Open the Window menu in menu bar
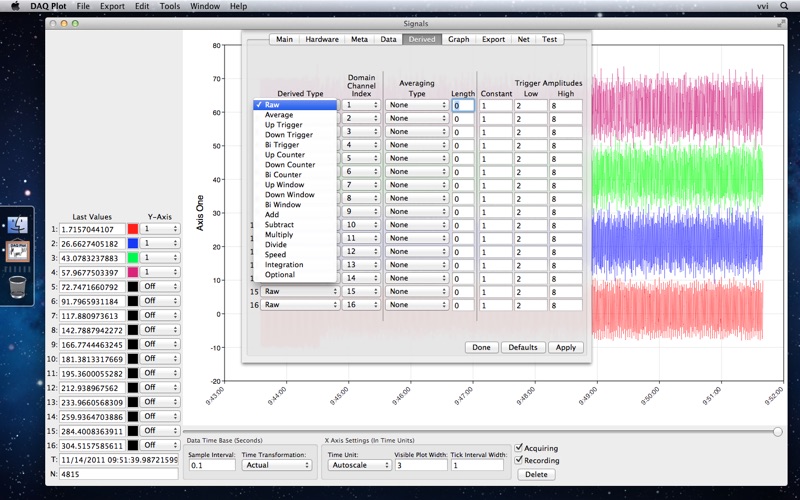 point(205,6)
